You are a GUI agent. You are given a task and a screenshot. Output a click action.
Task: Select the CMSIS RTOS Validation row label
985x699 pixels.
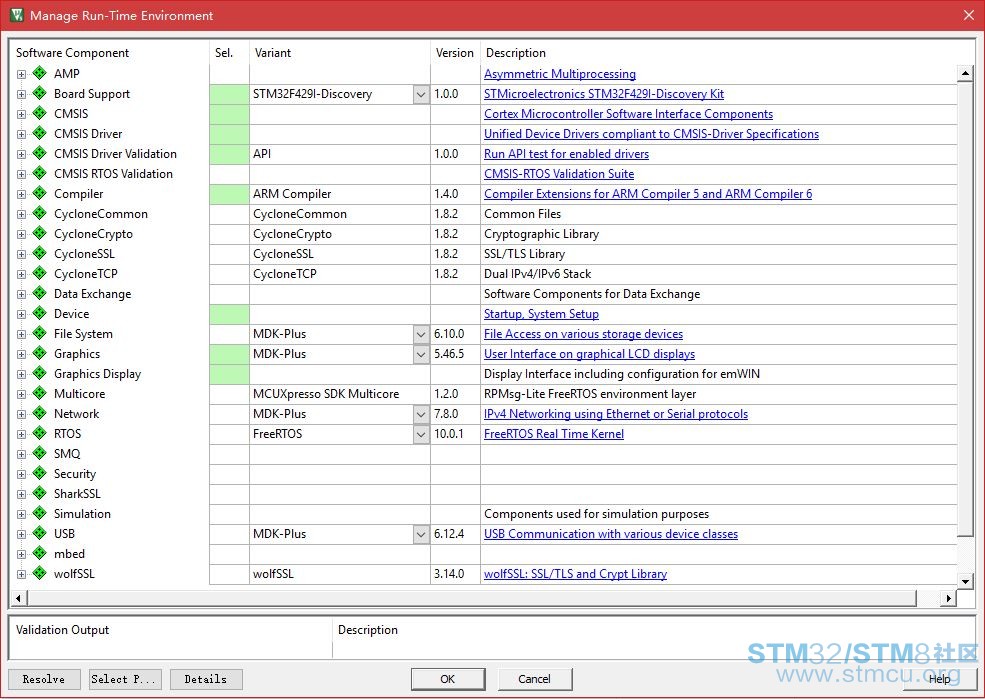click(x=113, y=174)
